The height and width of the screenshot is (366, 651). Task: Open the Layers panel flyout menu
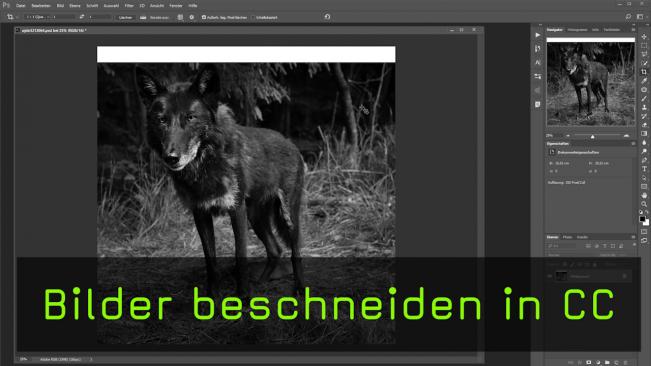[x=633, y=237]
